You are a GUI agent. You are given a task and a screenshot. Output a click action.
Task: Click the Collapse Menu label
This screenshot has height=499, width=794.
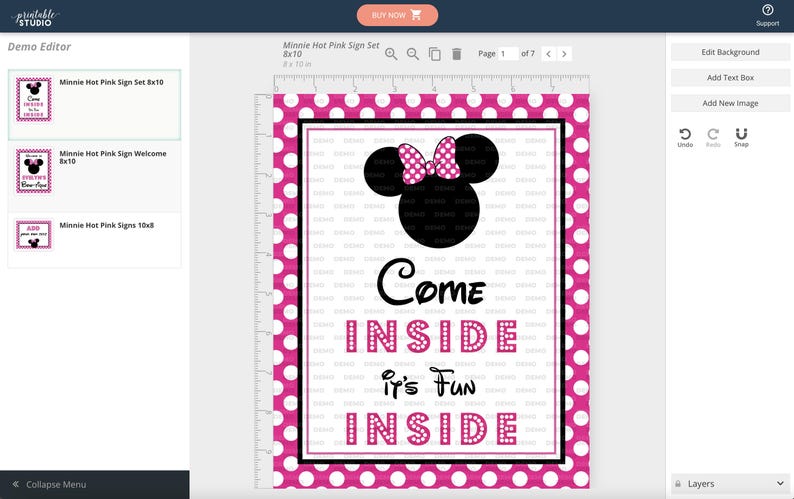click(56, 484)
